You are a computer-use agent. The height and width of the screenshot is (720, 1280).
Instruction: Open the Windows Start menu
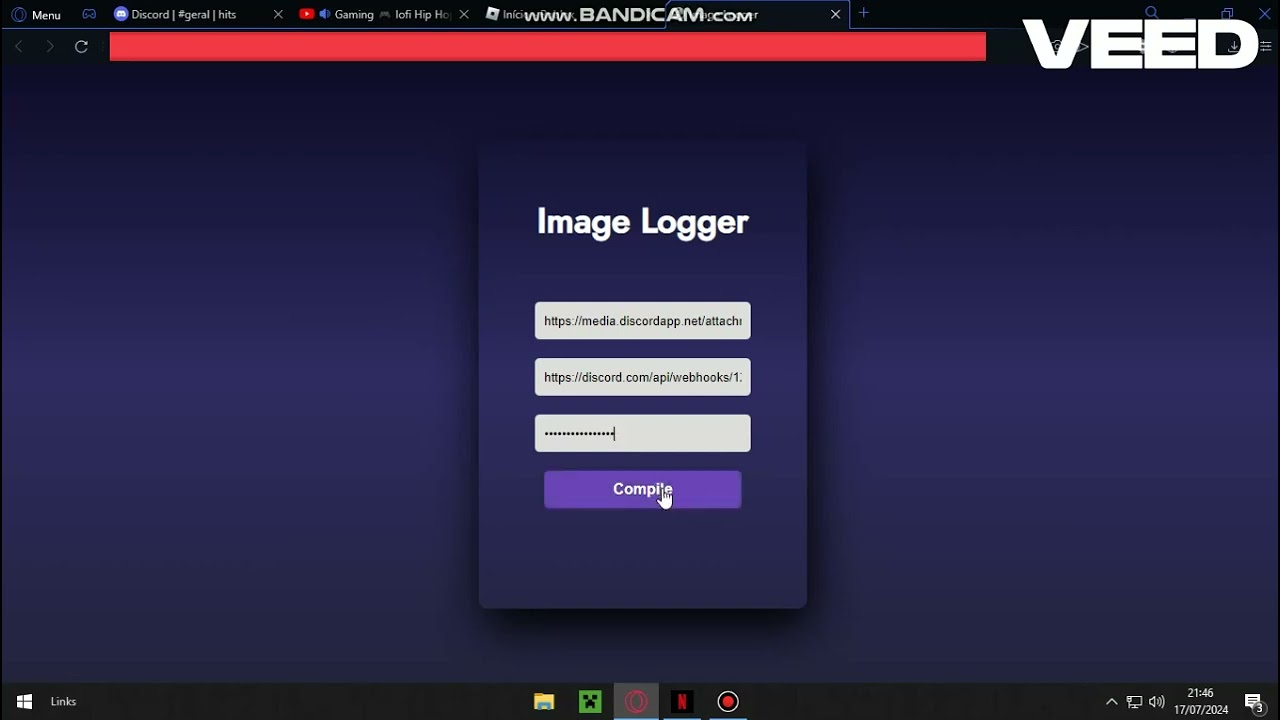25,702
